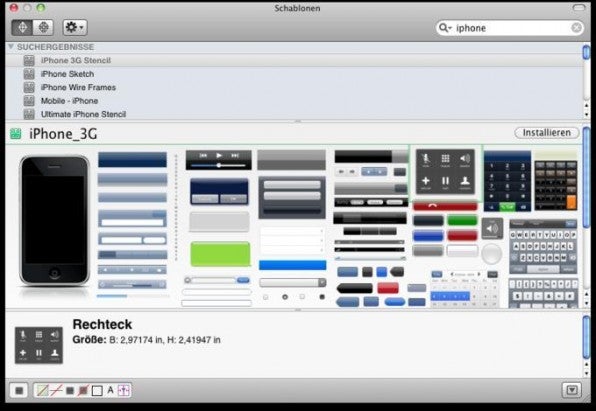
Task: Select the red end-call bar shape
Action: click(x=445, y=206)
